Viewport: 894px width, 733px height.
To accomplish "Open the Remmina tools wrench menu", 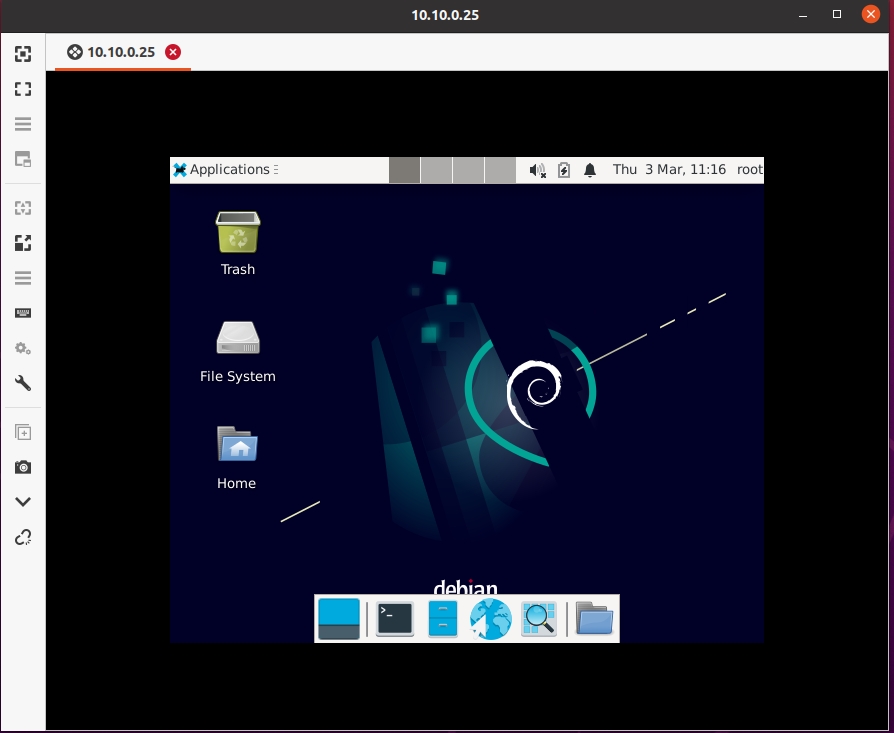I will click(23, 383).
